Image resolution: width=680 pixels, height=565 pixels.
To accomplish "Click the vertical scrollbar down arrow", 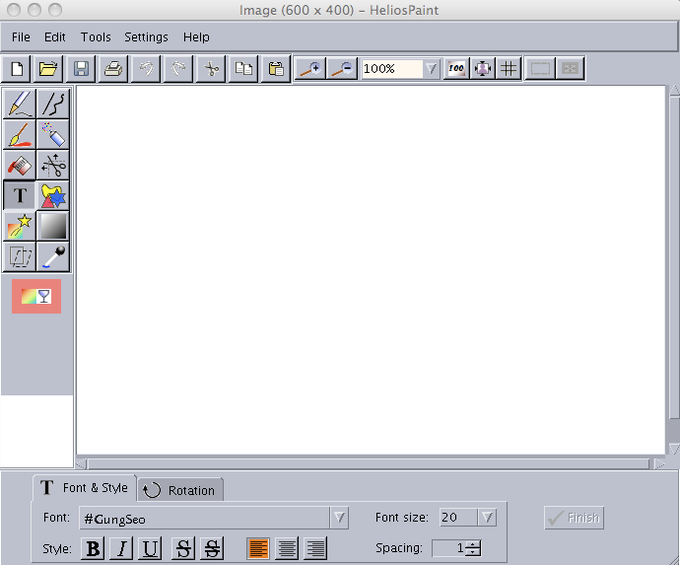I will [674, 449].
